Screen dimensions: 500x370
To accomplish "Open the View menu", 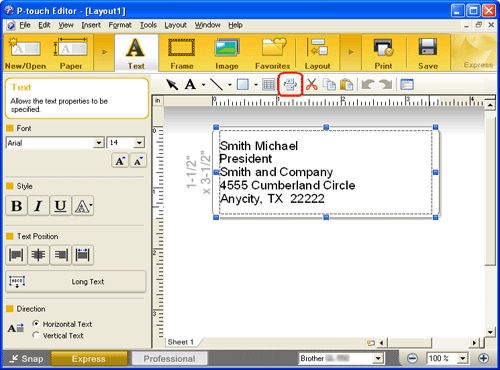I will (x=66, y=25).
